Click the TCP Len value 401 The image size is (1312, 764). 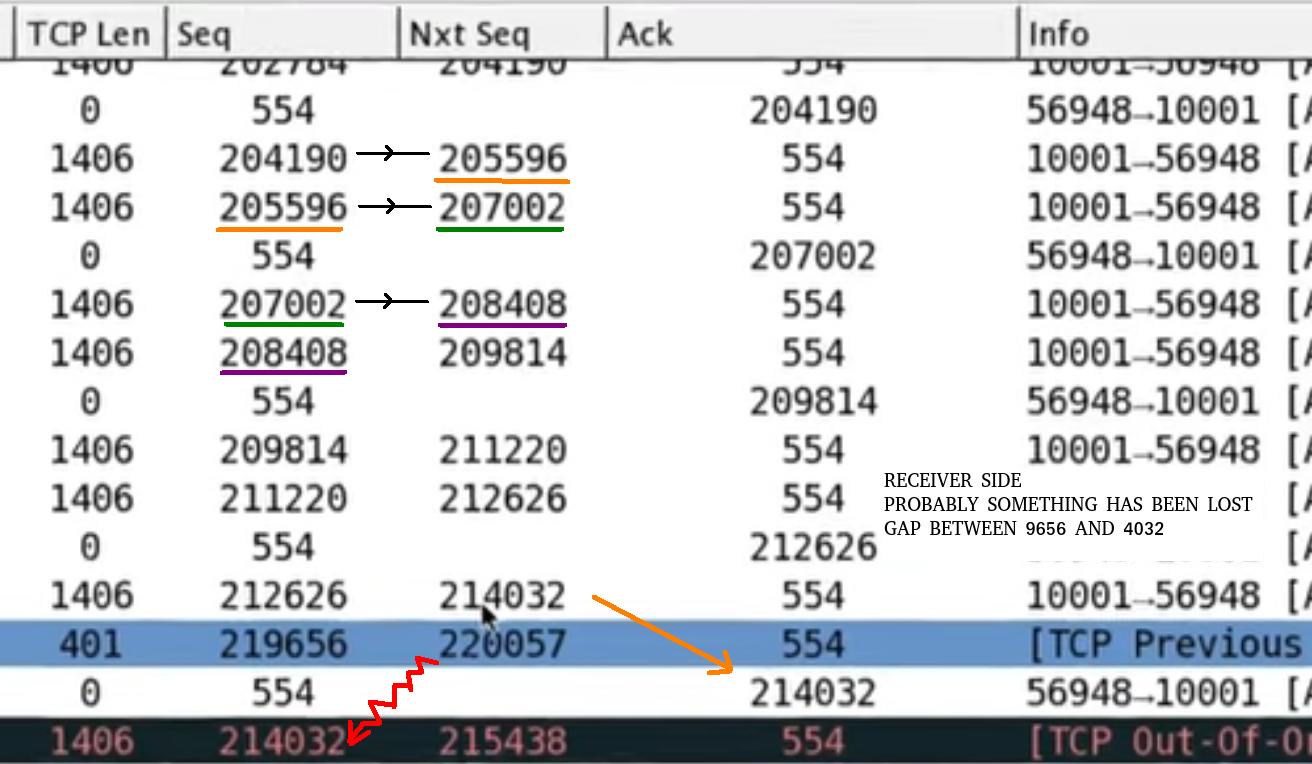click(x=90, y=644)
